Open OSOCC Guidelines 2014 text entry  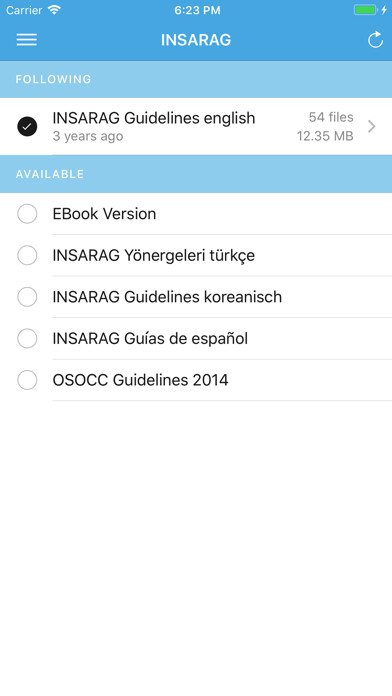(140, 380)
